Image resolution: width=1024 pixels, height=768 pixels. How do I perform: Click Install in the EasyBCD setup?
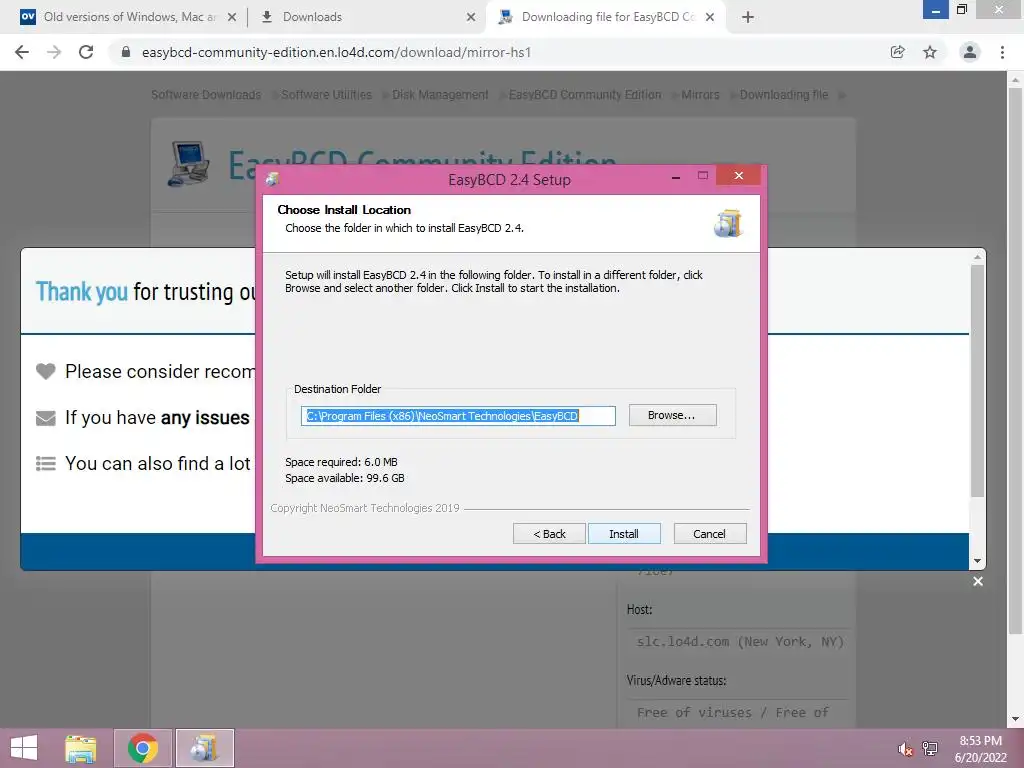[624, 534]
